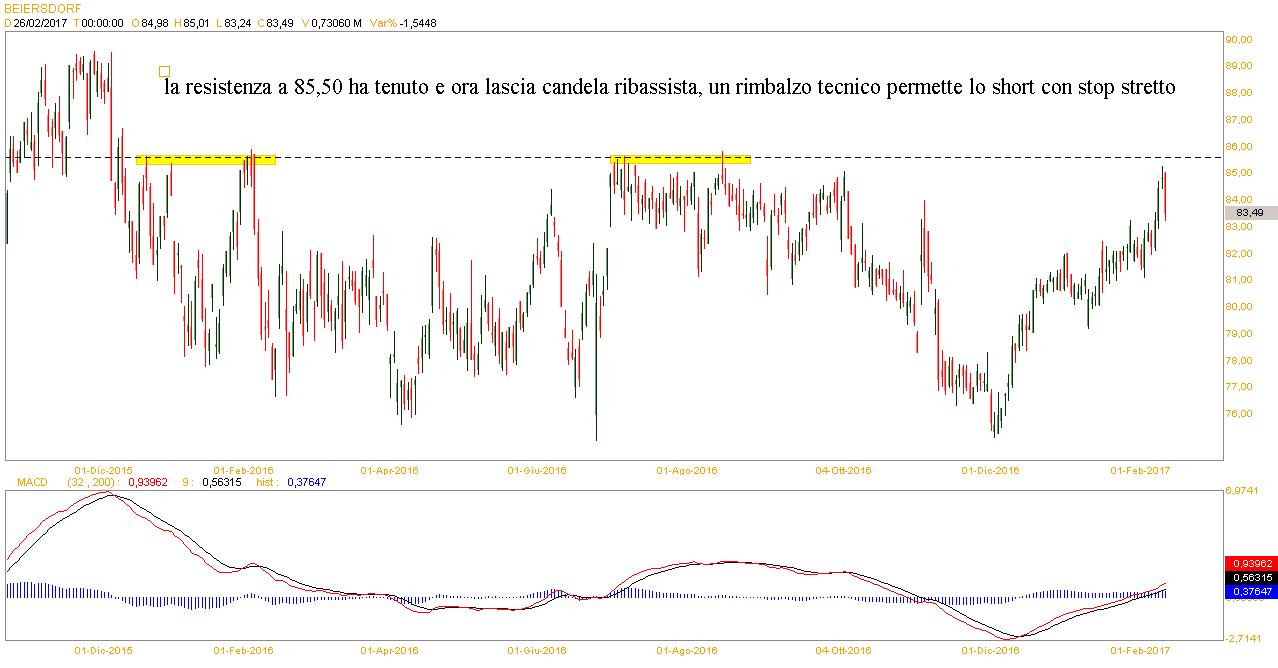Click the grey current price tag 83,49
This screenshot has height=668, width=1278.
point(1249,212)
